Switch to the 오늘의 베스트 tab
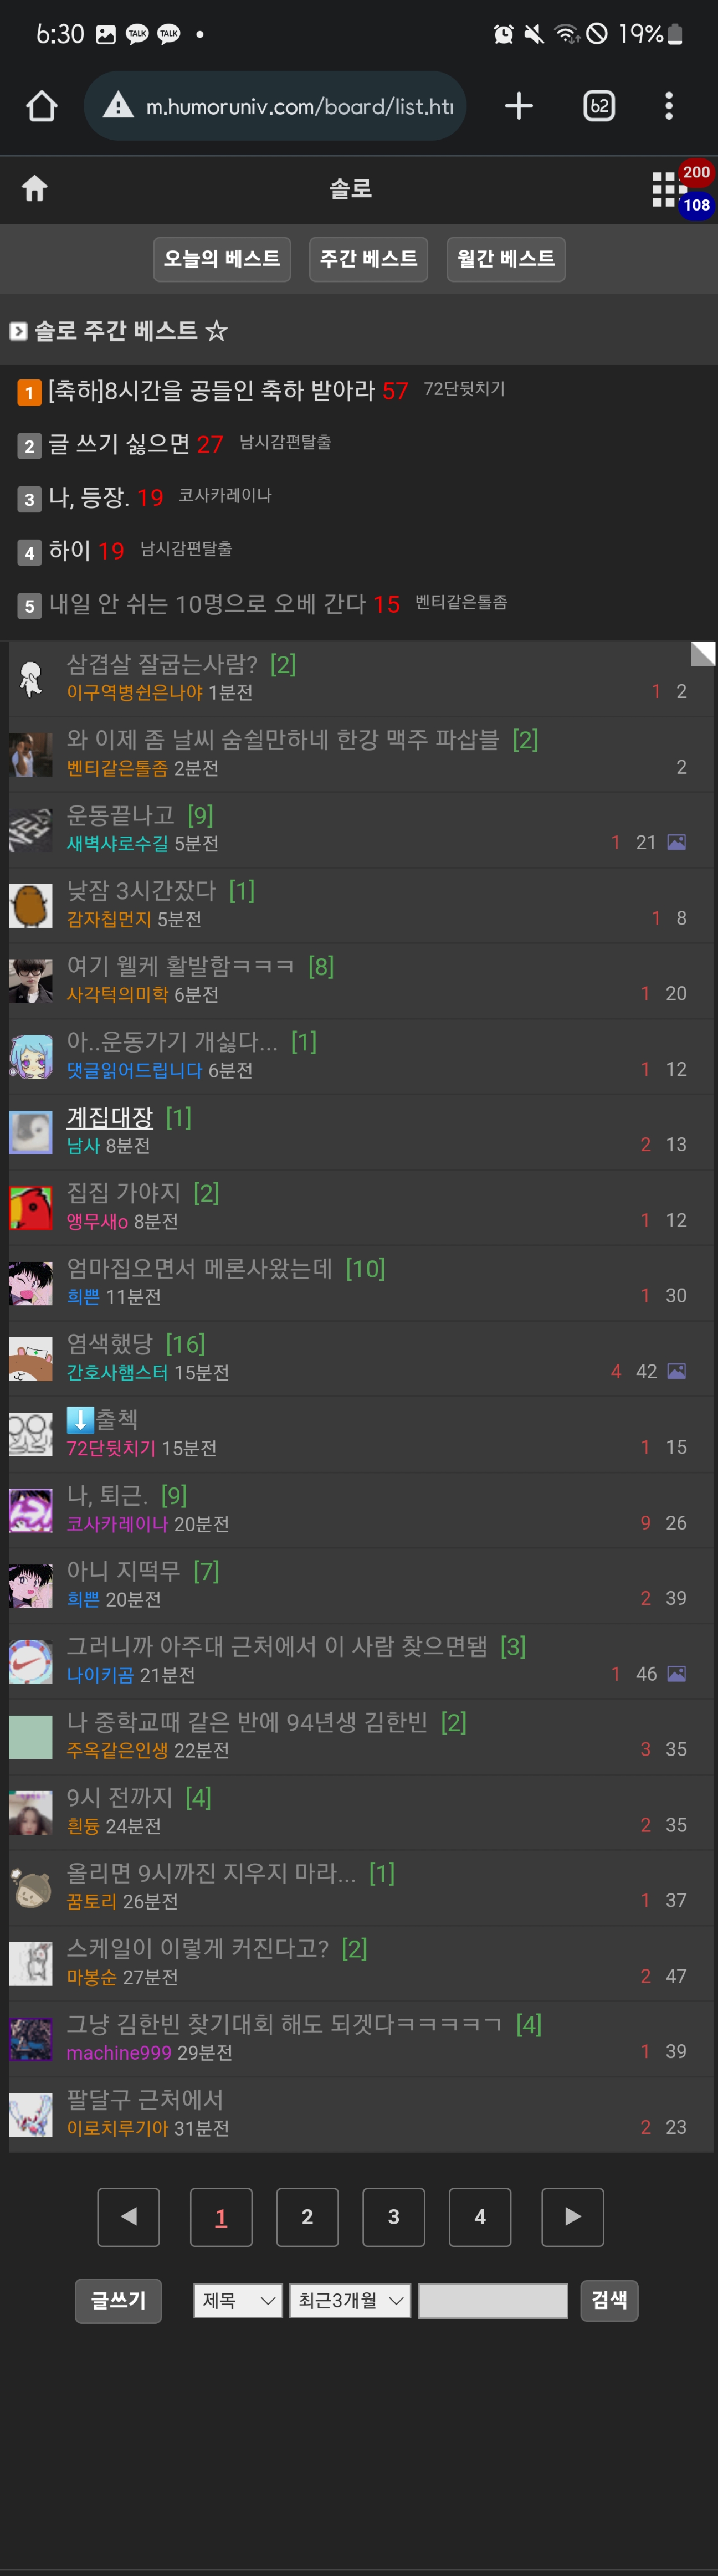This screenshot has height=2576, width=718. pos(222,259)
